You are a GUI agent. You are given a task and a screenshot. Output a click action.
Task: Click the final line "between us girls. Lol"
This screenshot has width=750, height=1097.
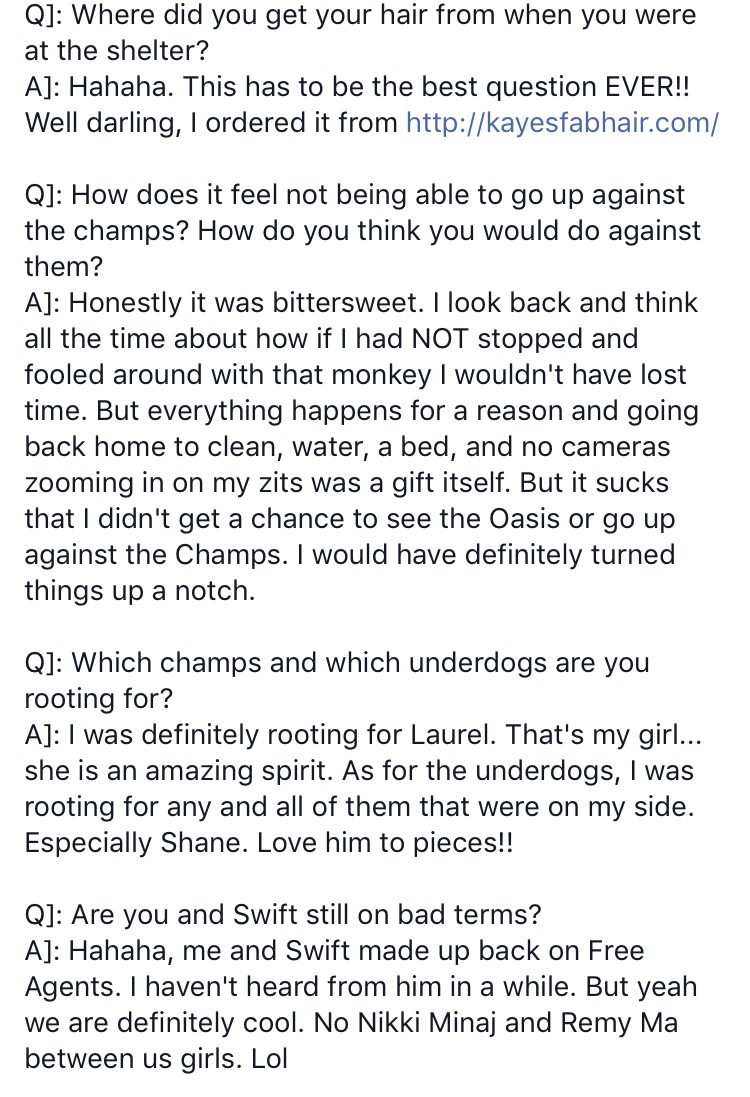[156, 1059]
